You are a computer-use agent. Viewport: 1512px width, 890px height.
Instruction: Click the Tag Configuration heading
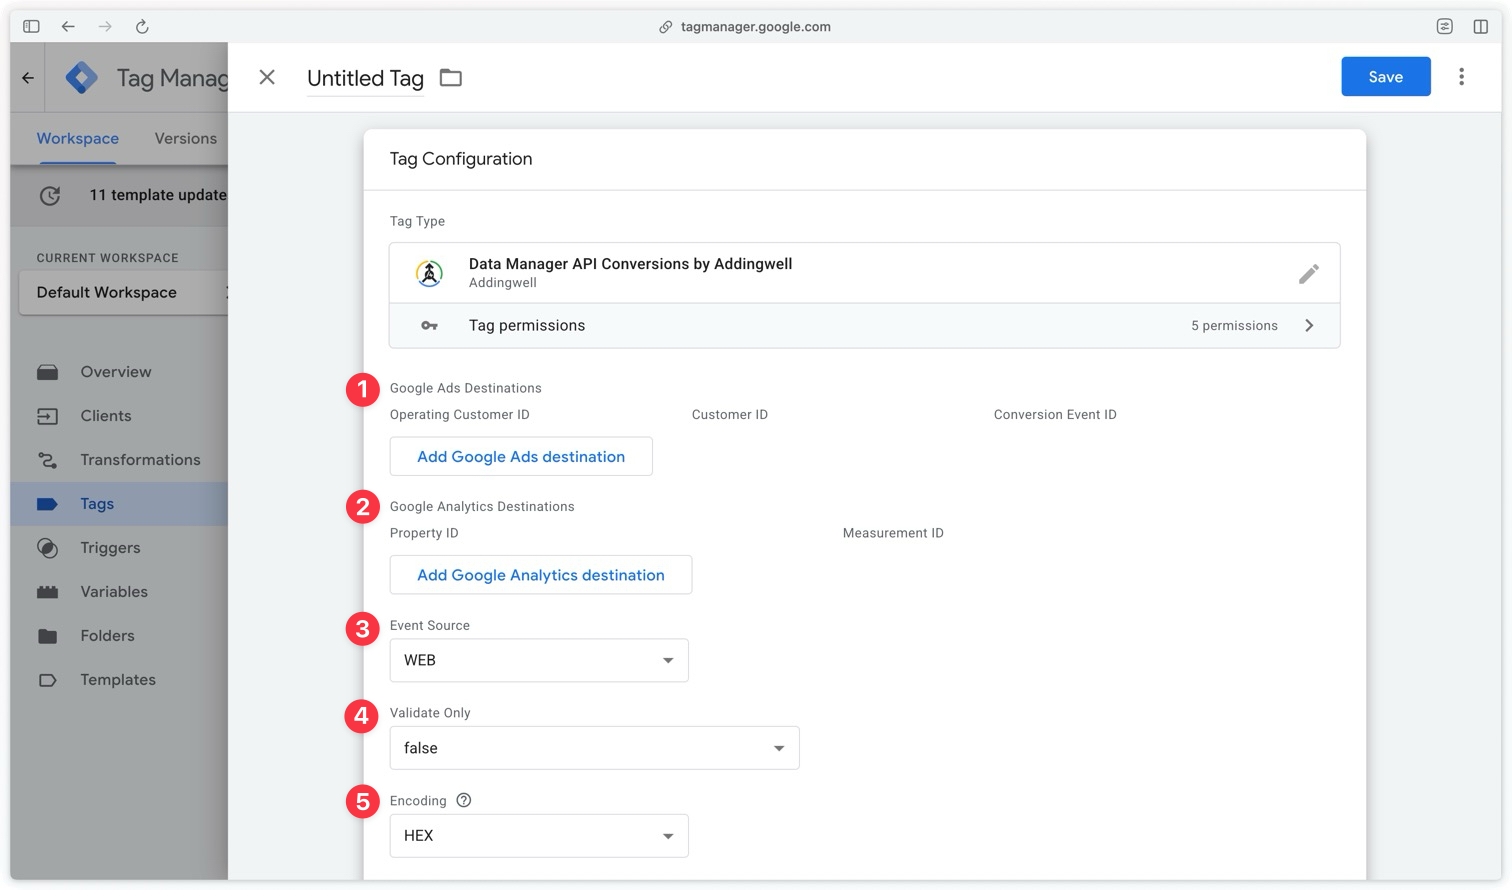pos(461,159)
